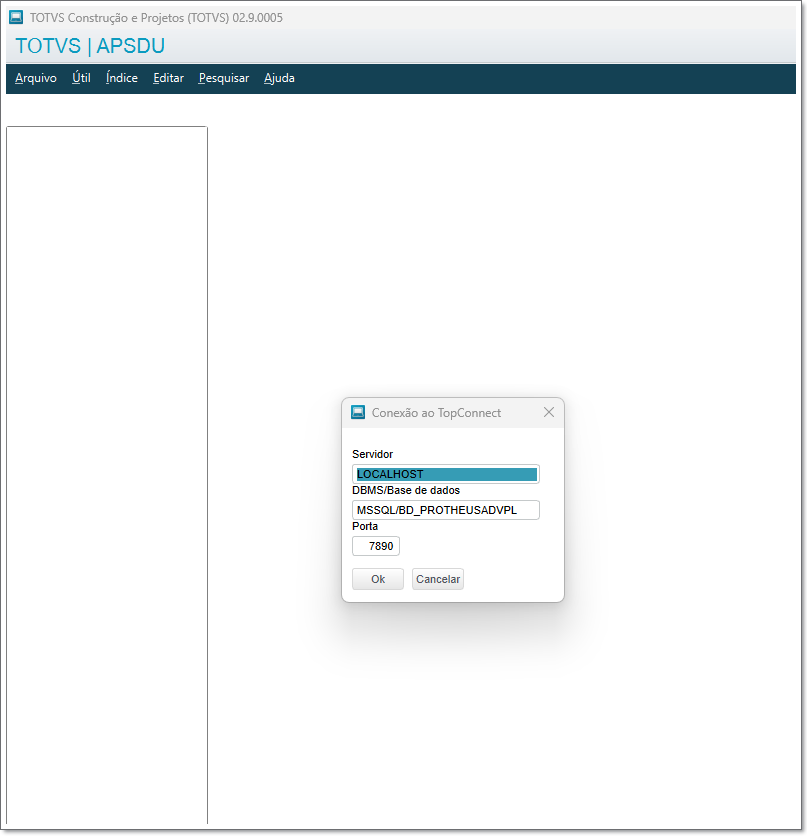Click the DBMS/Base de dados input field

(x=445, y=510)
